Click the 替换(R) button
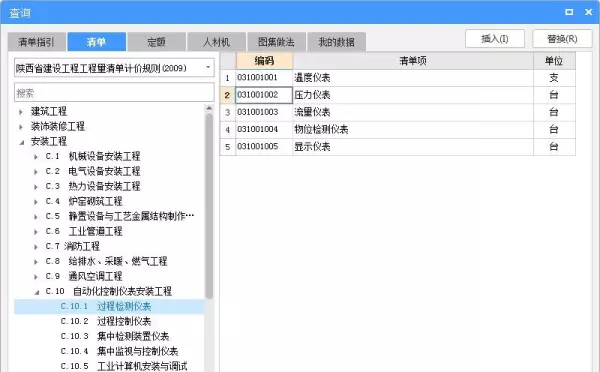This screenshot has height=372, width=600. [562, 39]
